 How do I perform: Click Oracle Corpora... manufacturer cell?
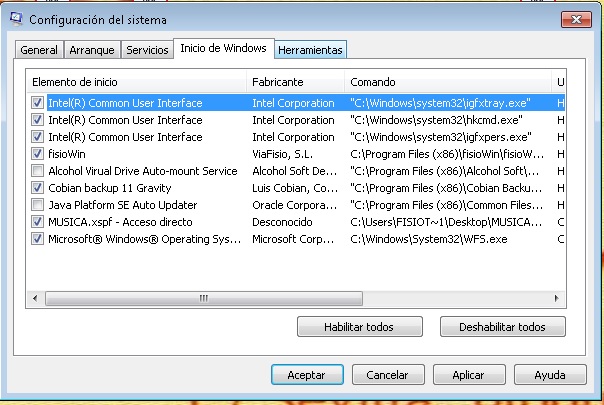[295, 205]
